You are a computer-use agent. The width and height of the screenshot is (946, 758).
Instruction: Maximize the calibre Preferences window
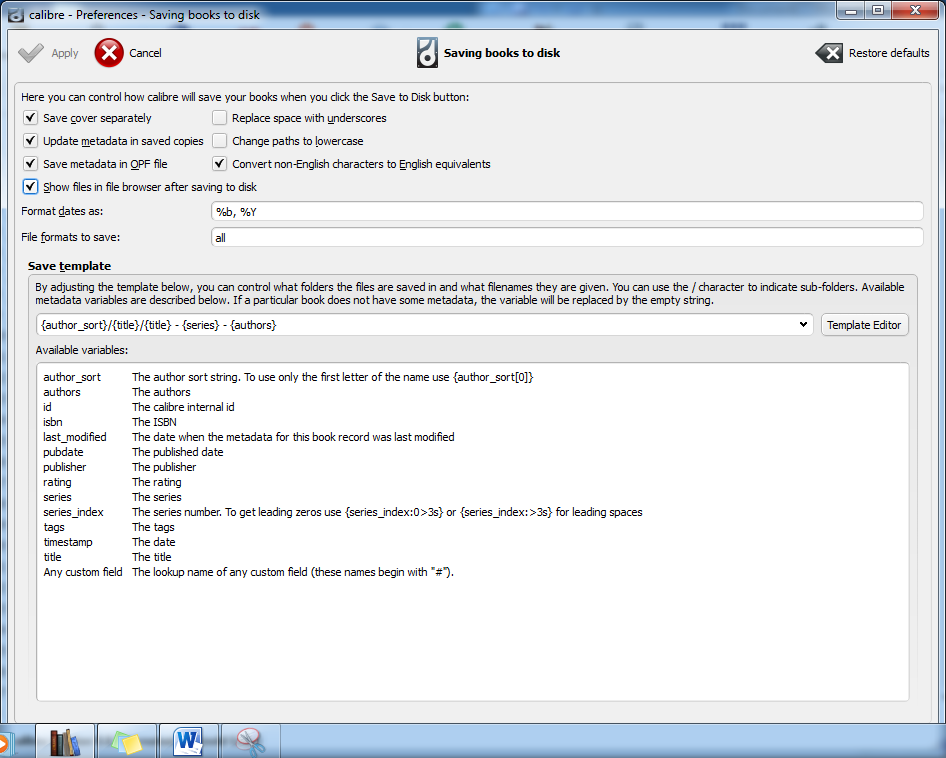tap(878, 10)
